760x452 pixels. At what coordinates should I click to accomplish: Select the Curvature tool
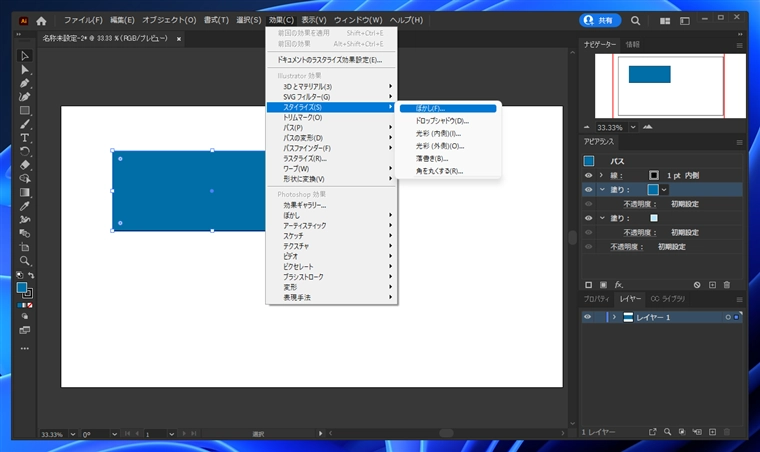click(24, 97)
